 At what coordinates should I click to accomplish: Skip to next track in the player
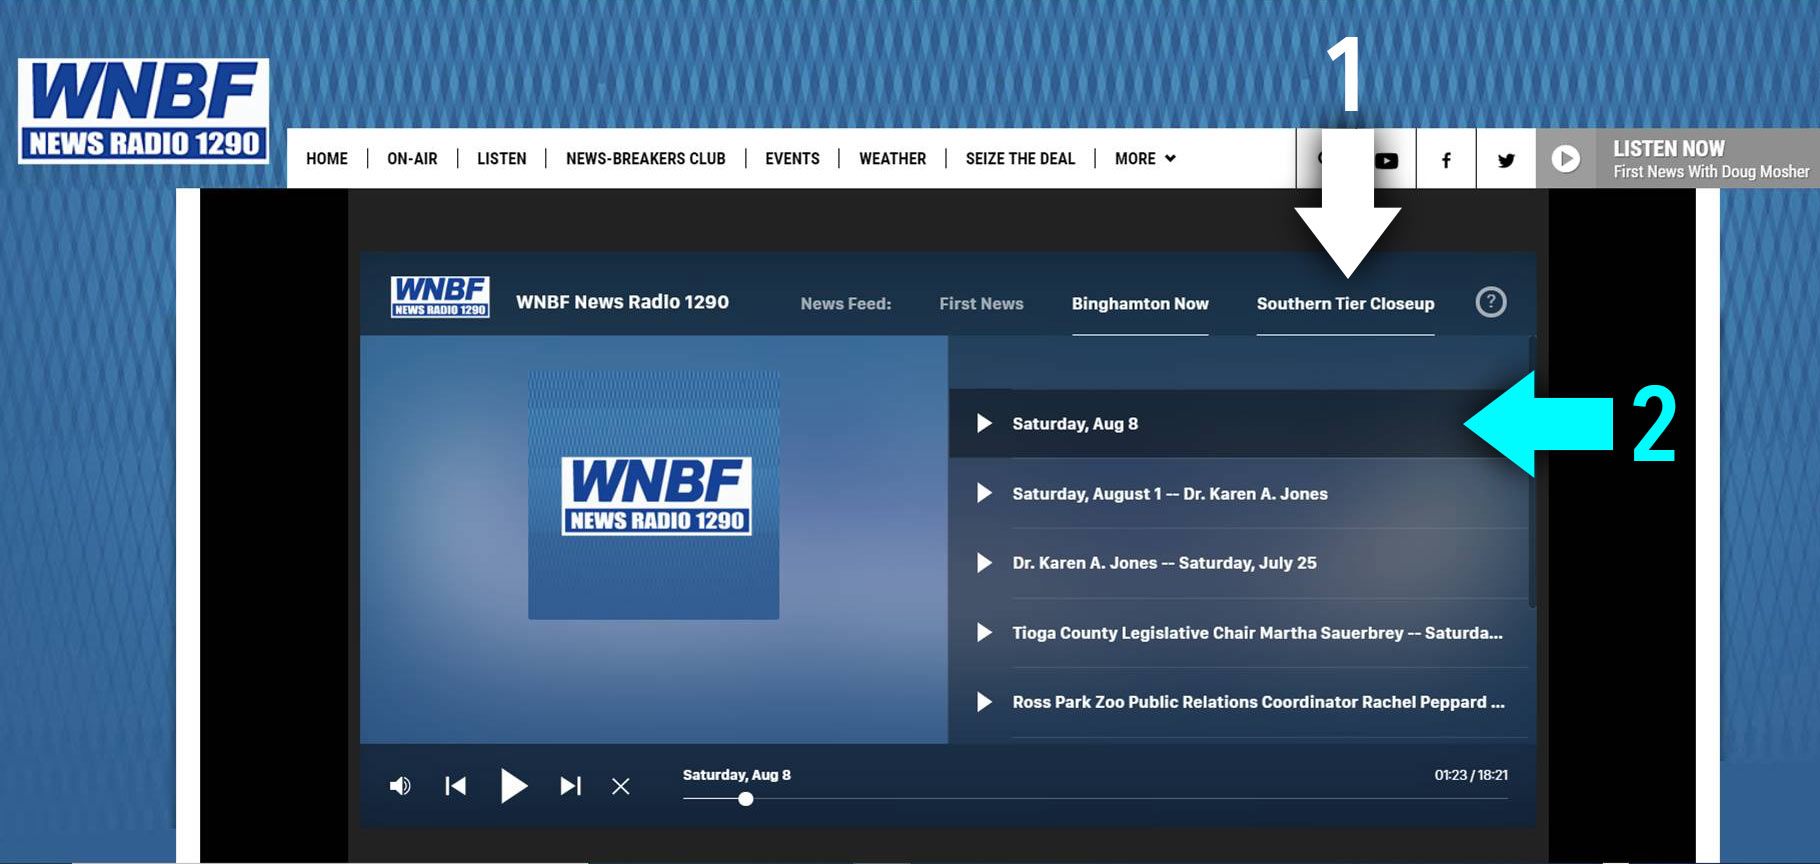coord(570,786)
